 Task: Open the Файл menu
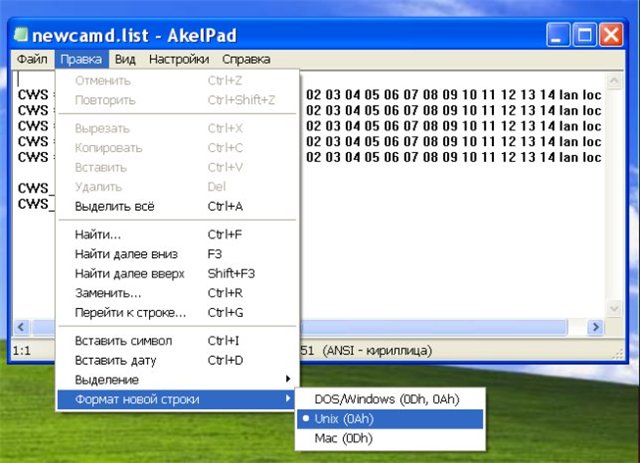pos(32,60)
